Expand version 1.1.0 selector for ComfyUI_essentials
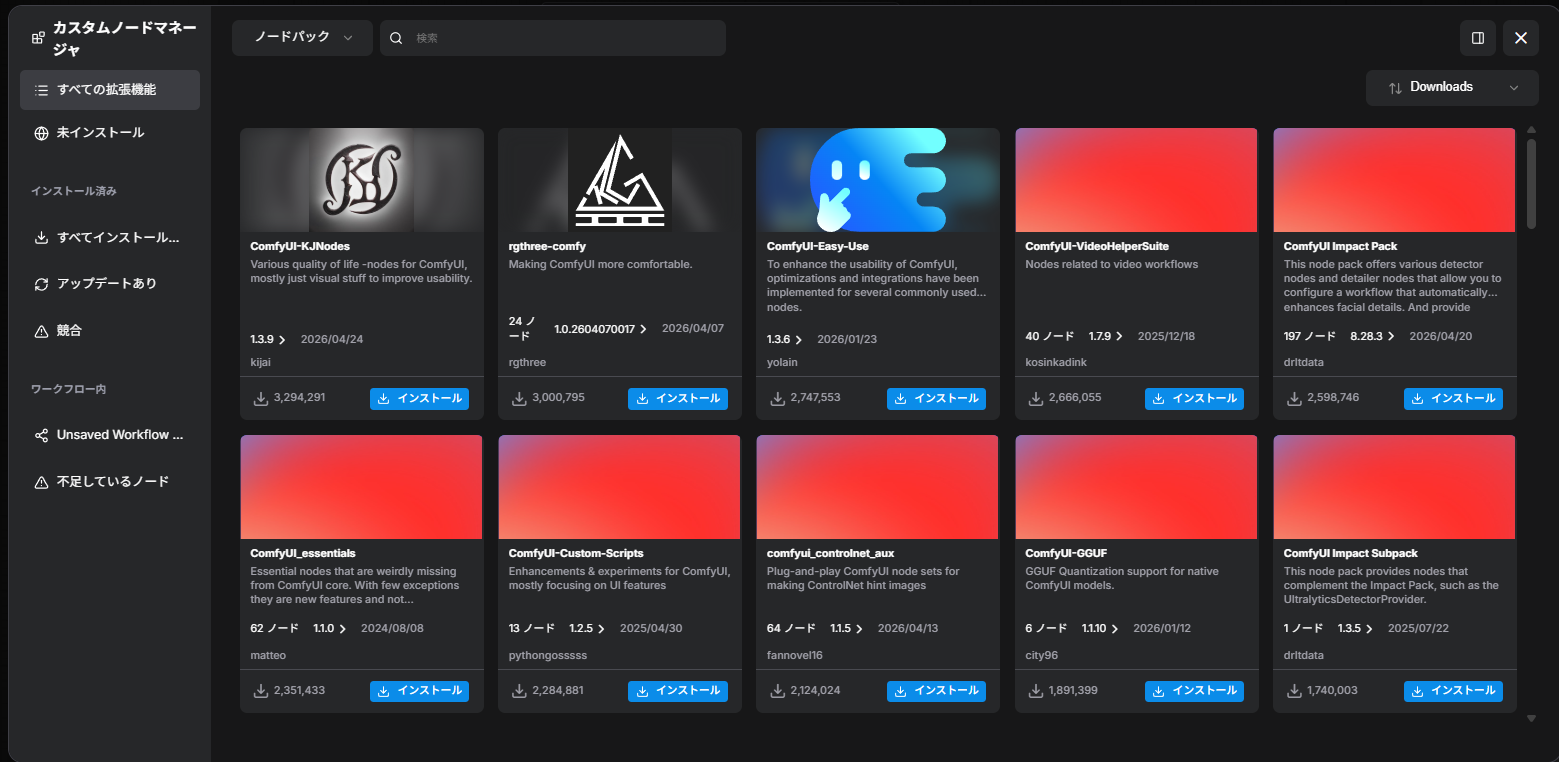 click(330, 630)
